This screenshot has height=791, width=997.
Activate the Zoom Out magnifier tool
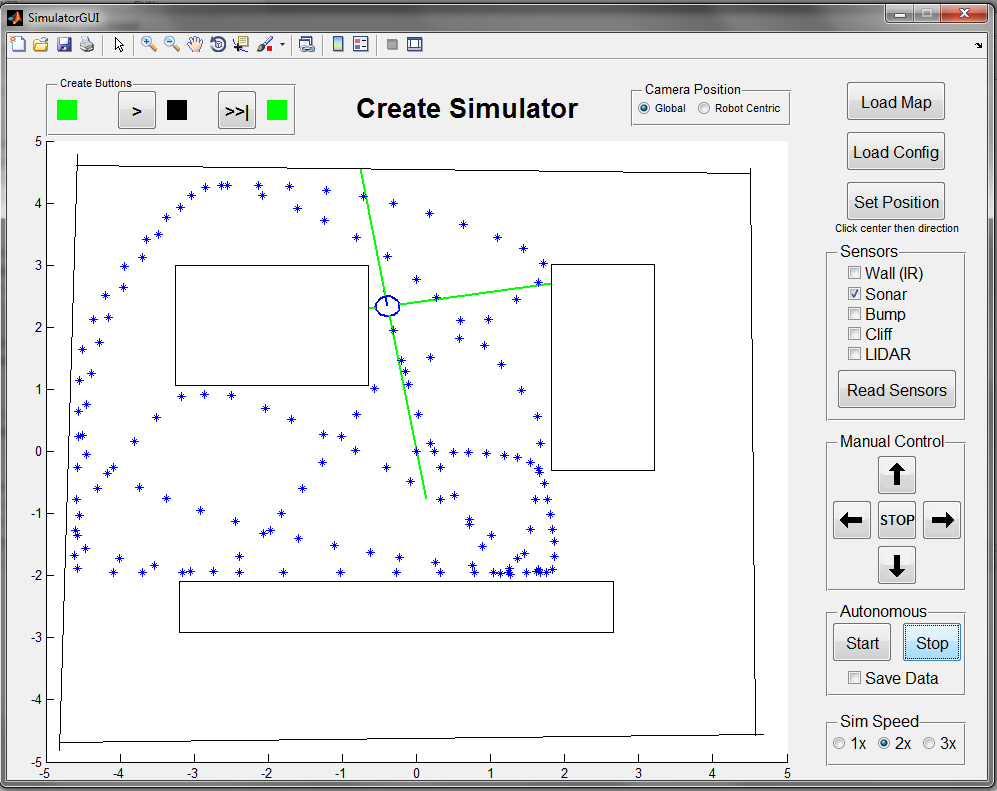pos(172,44)
